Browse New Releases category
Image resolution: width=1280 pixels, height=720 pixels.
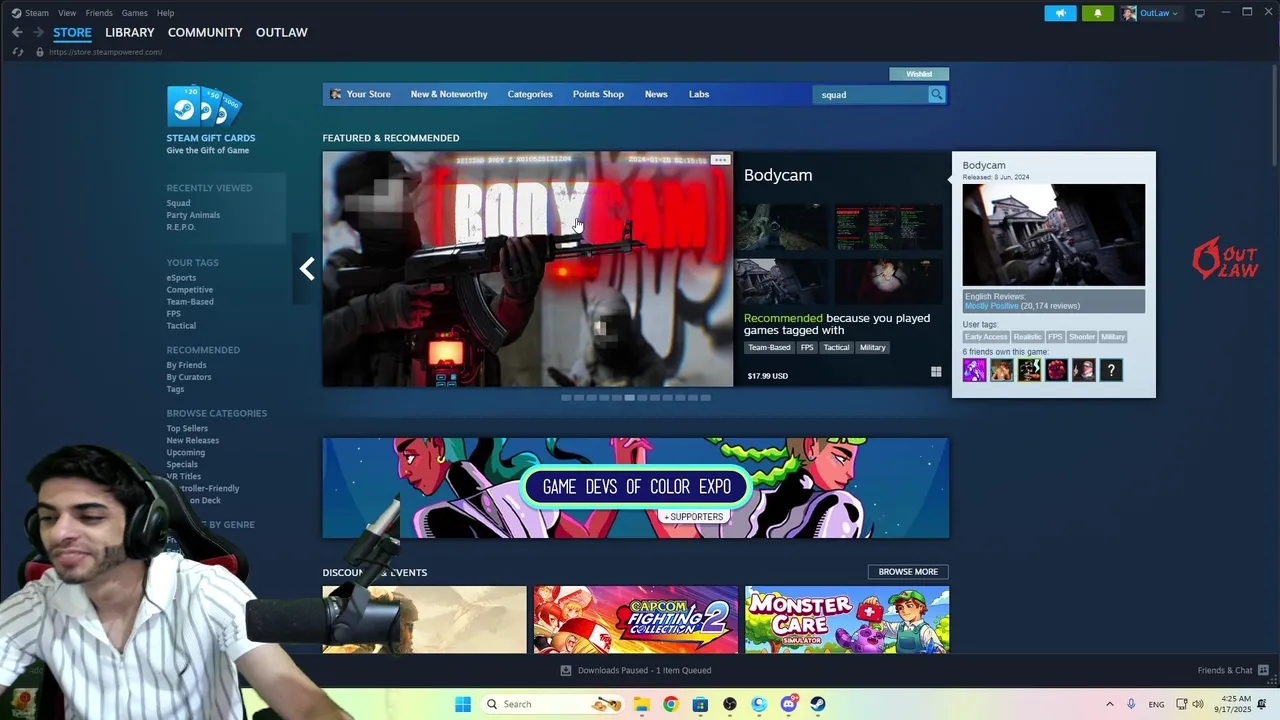[193, 440]
